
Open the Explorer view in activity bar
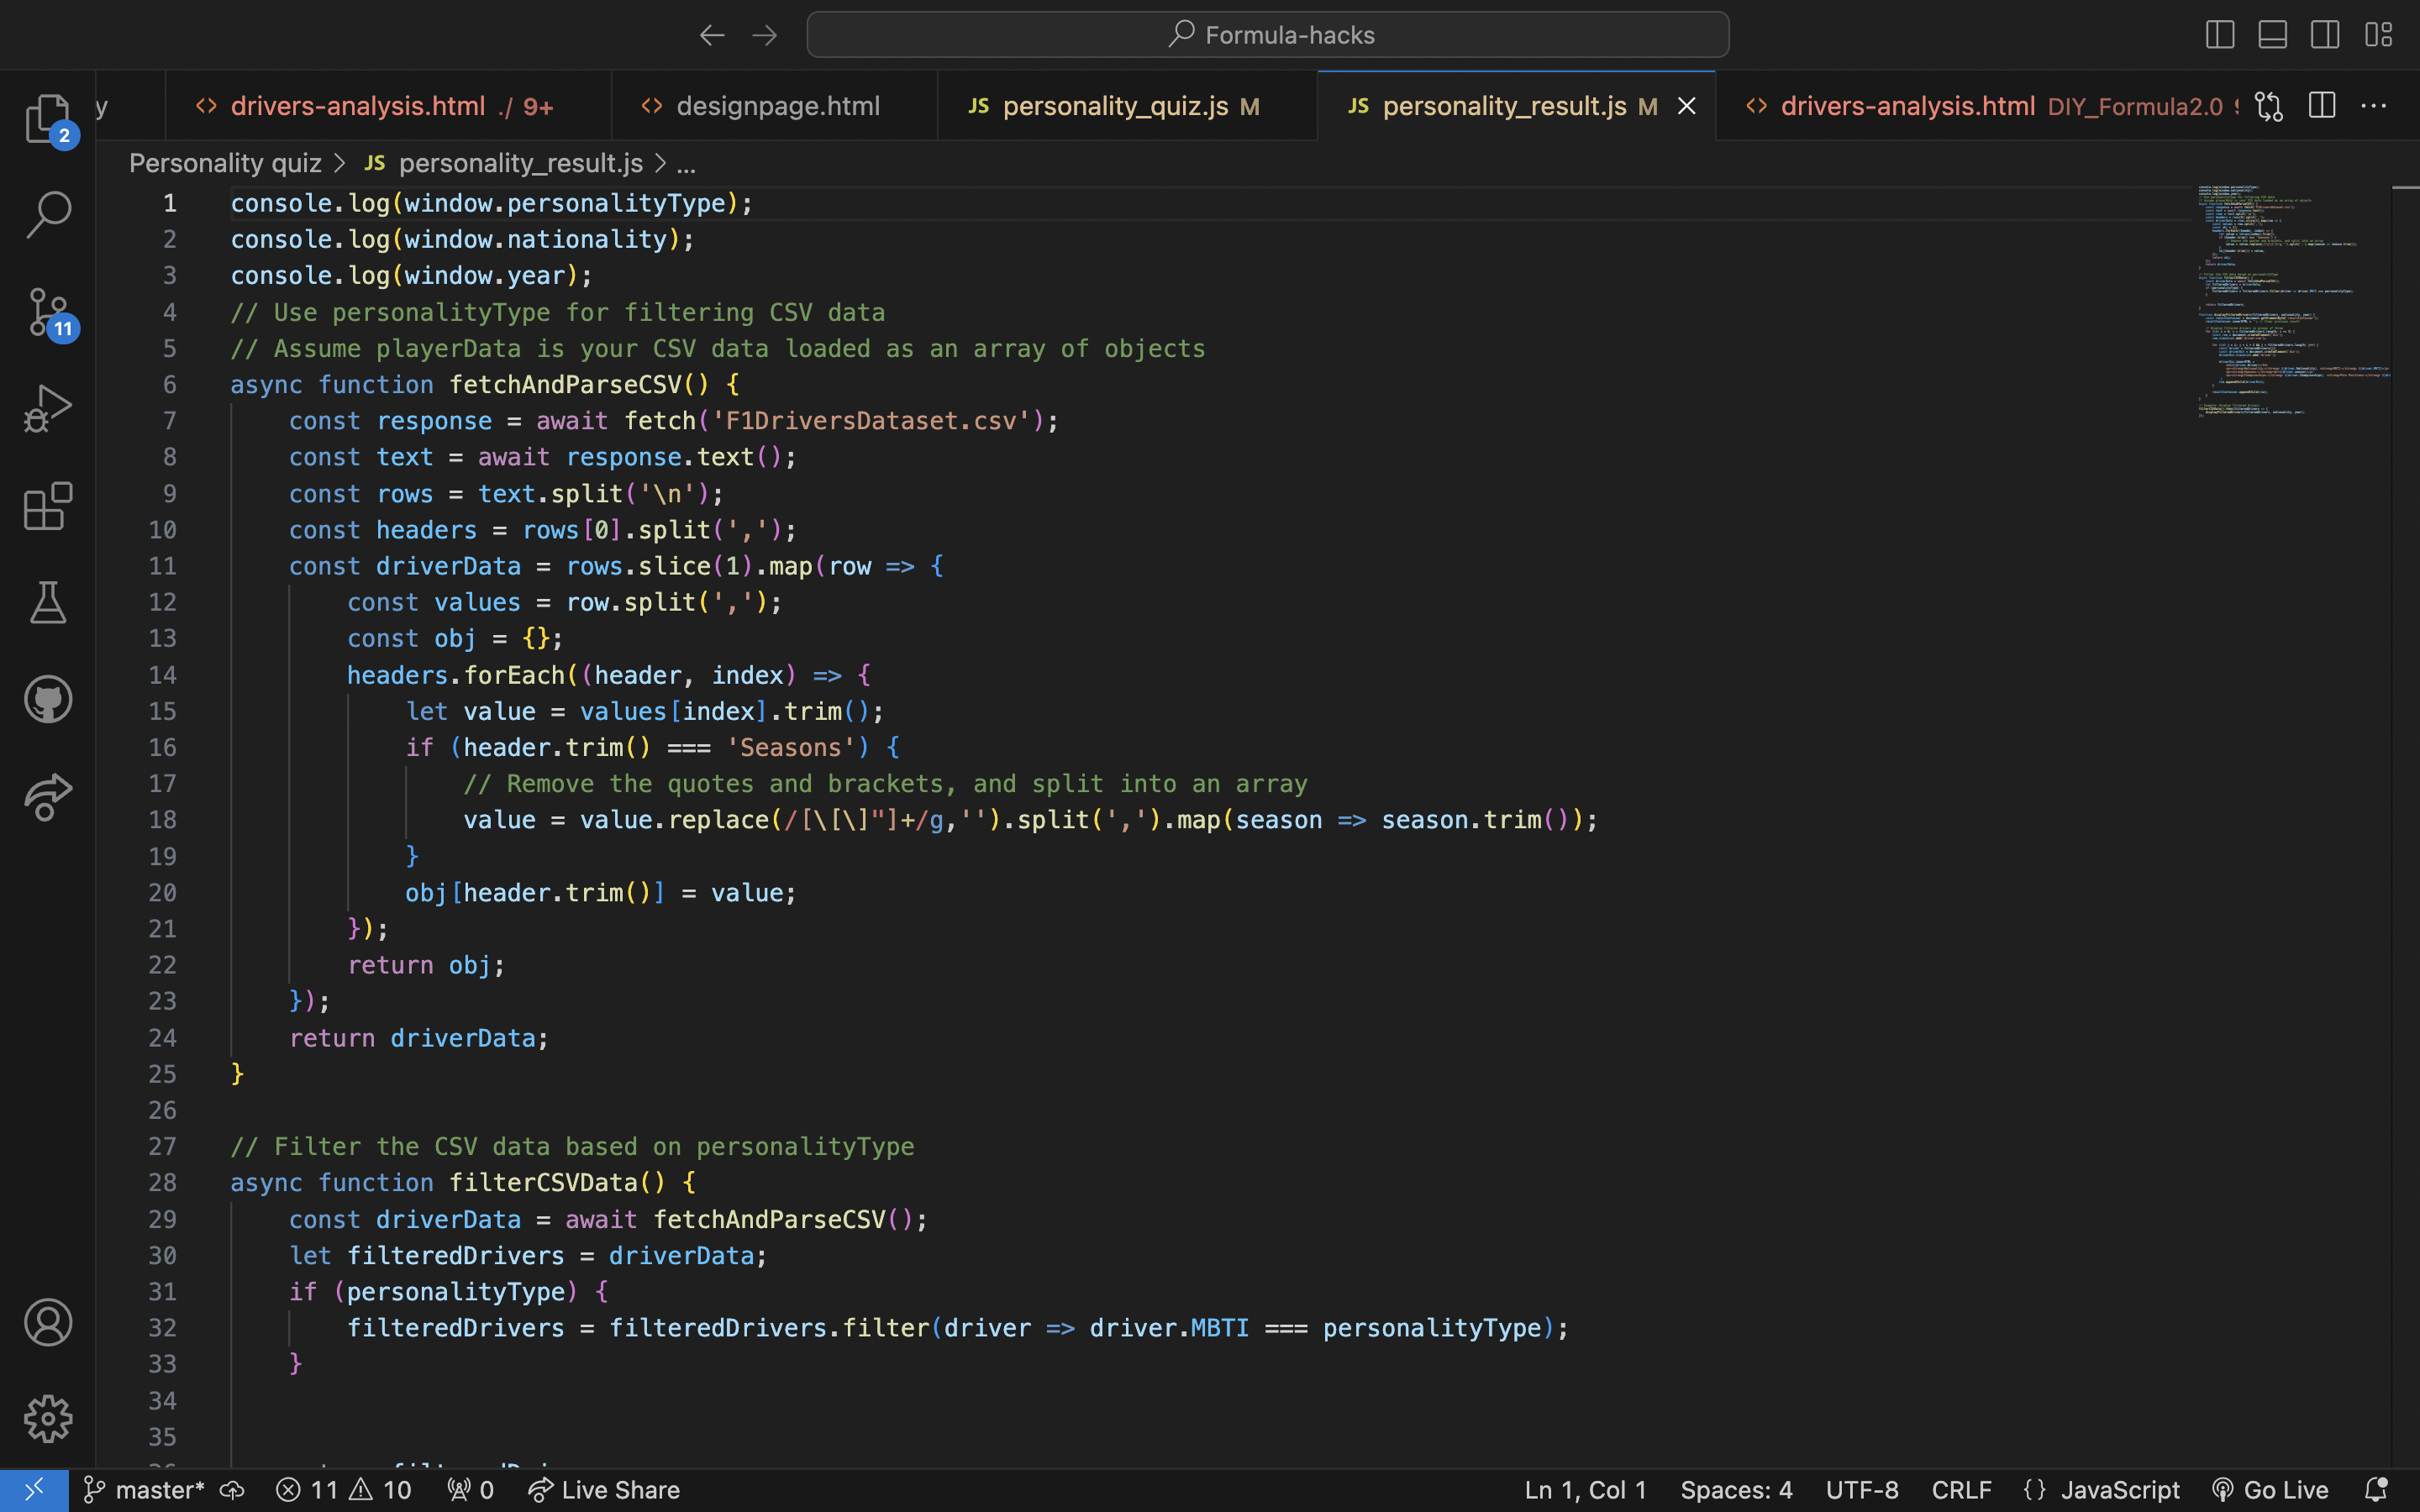click(x=47, y=118)
